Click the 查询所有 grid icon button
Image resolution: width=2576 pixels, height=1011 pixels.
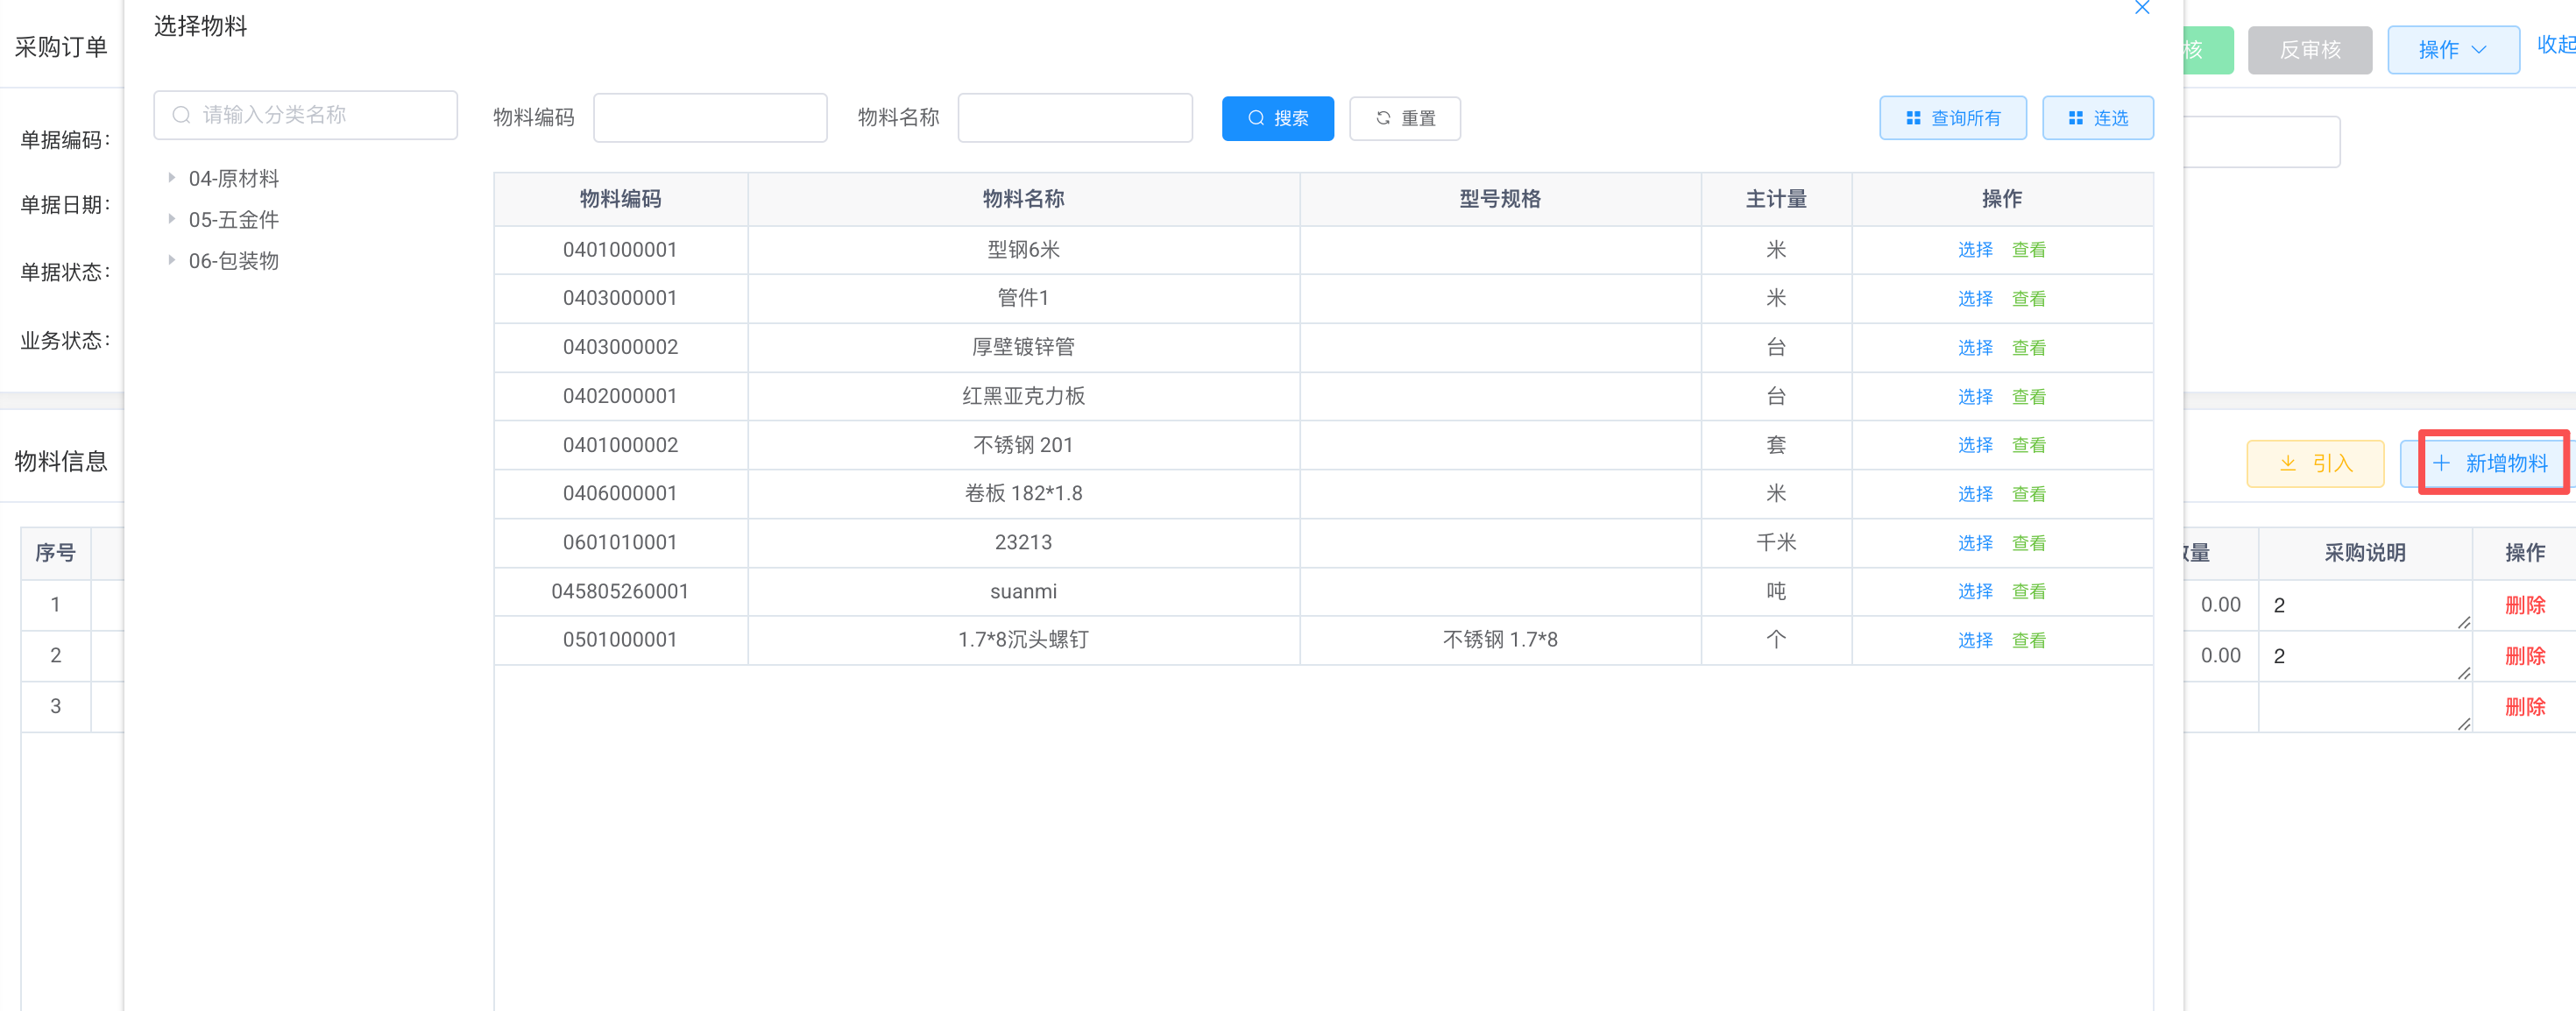pos(1952,118)
